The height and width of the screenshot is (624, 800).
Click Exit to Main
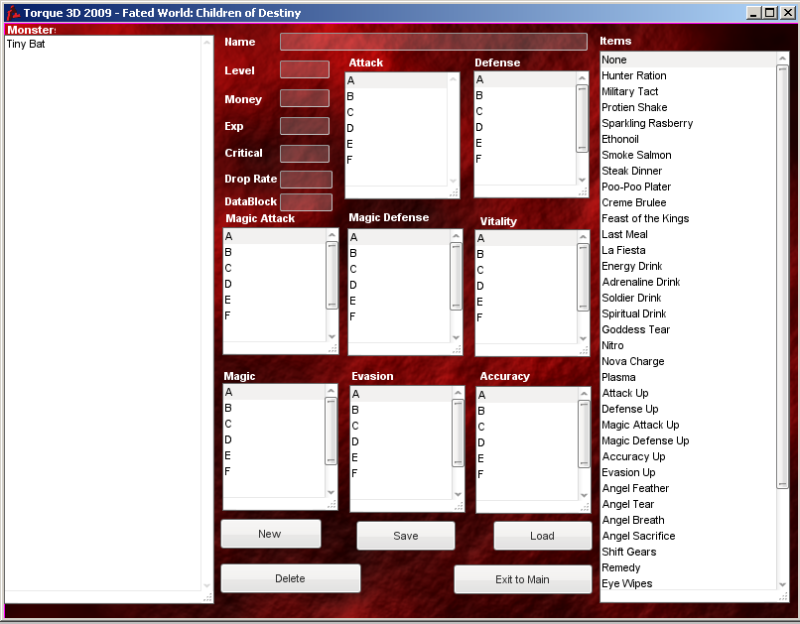[522, 579]
